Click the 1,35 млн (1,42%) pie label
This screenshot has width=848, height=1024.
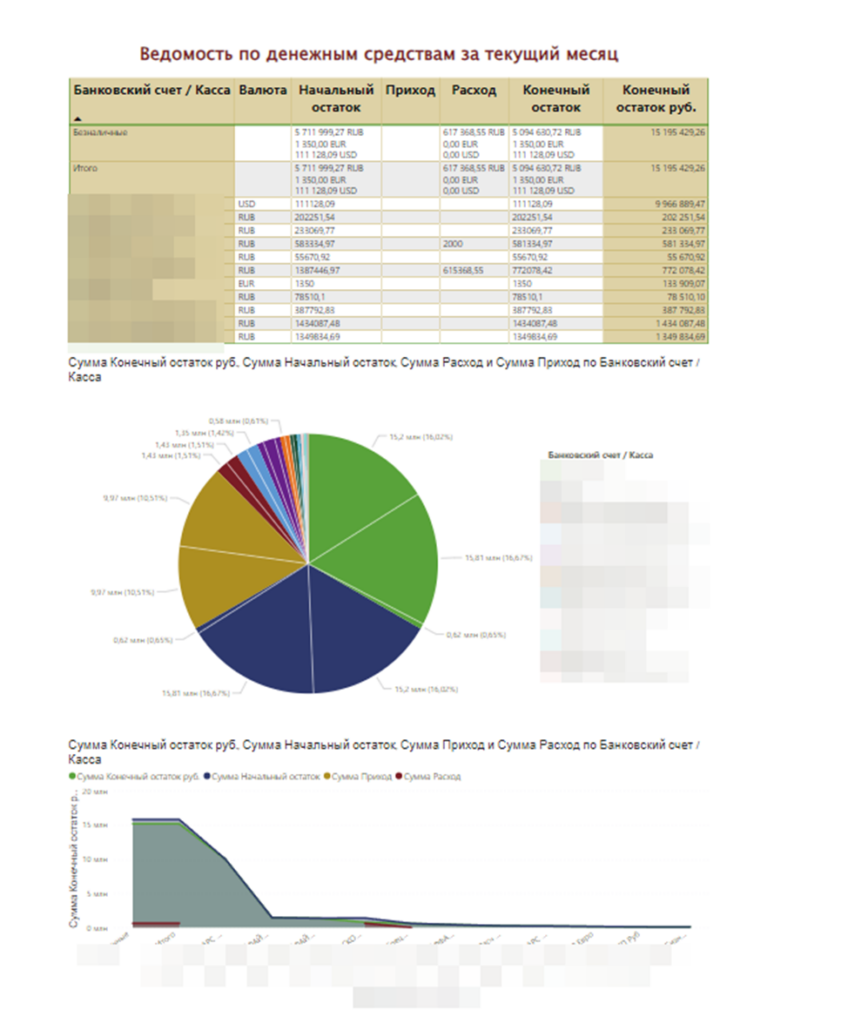click(204, 433)
